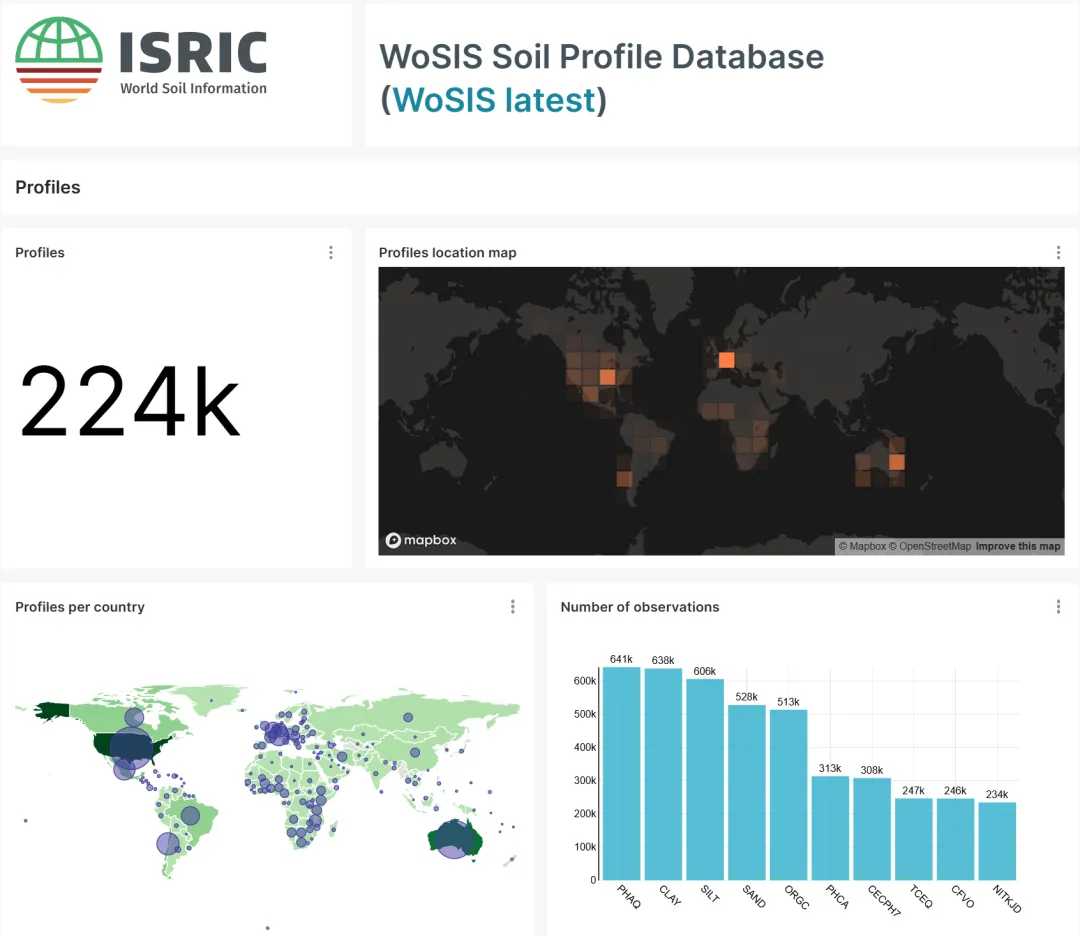Click the Profiles location map title
Viewport: 1080px width, 936px height.
coord(448,253)
